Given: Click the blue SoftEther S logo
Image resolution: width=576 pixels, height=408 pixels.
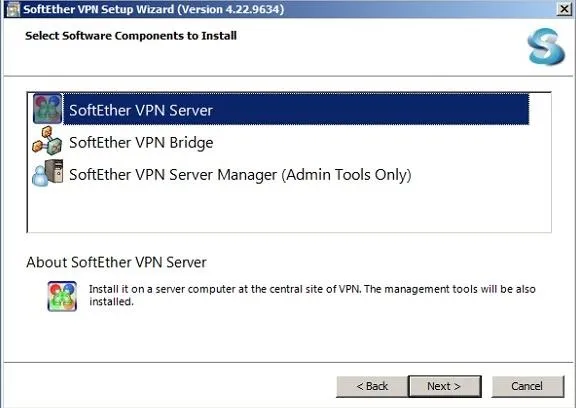Looking at the screenshot, I should (546, 47).
